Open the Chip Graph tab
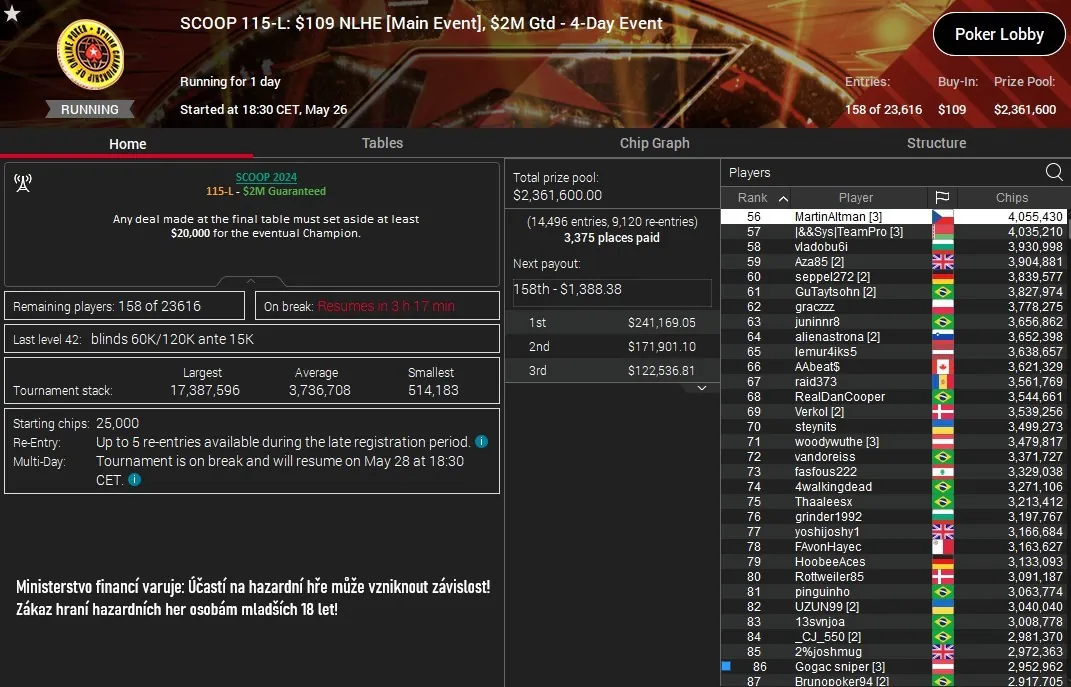 pos(654,143)
